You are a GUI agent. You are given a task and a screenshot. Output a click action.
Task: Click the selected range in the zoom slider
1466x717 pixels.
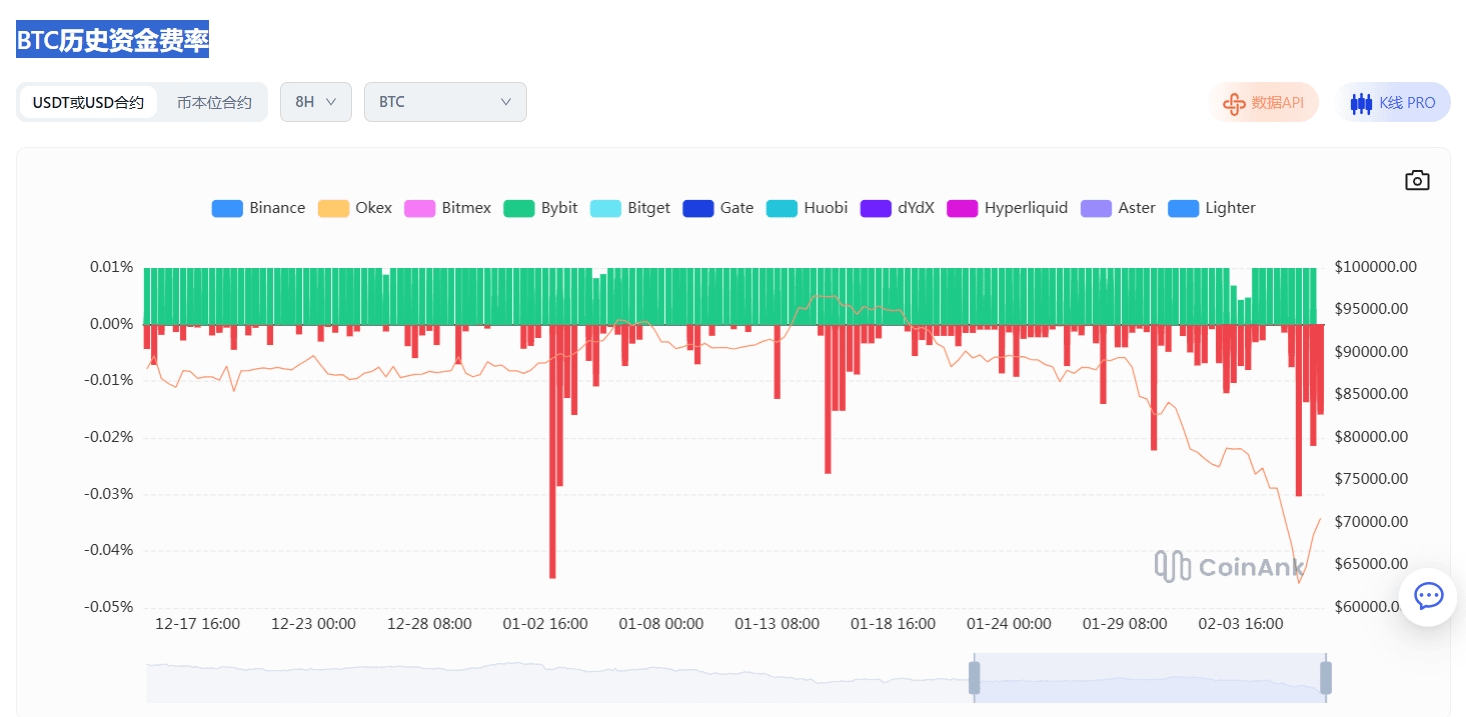click(x=1150, y=678)
